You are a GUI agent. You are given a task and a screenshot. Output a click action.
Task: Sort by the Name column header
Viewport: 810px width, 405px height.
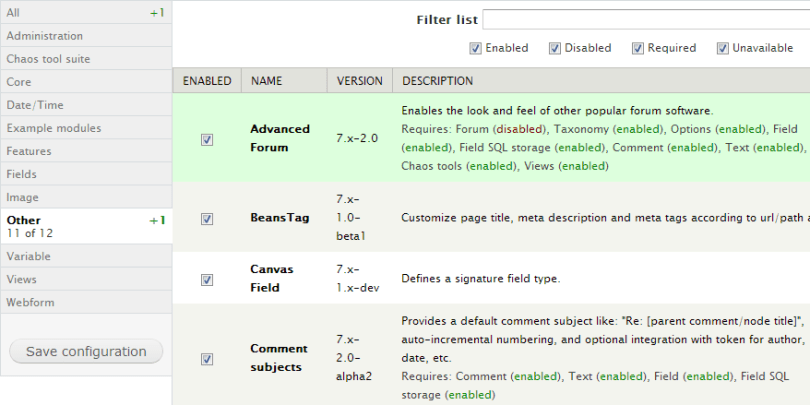(266, 81)
